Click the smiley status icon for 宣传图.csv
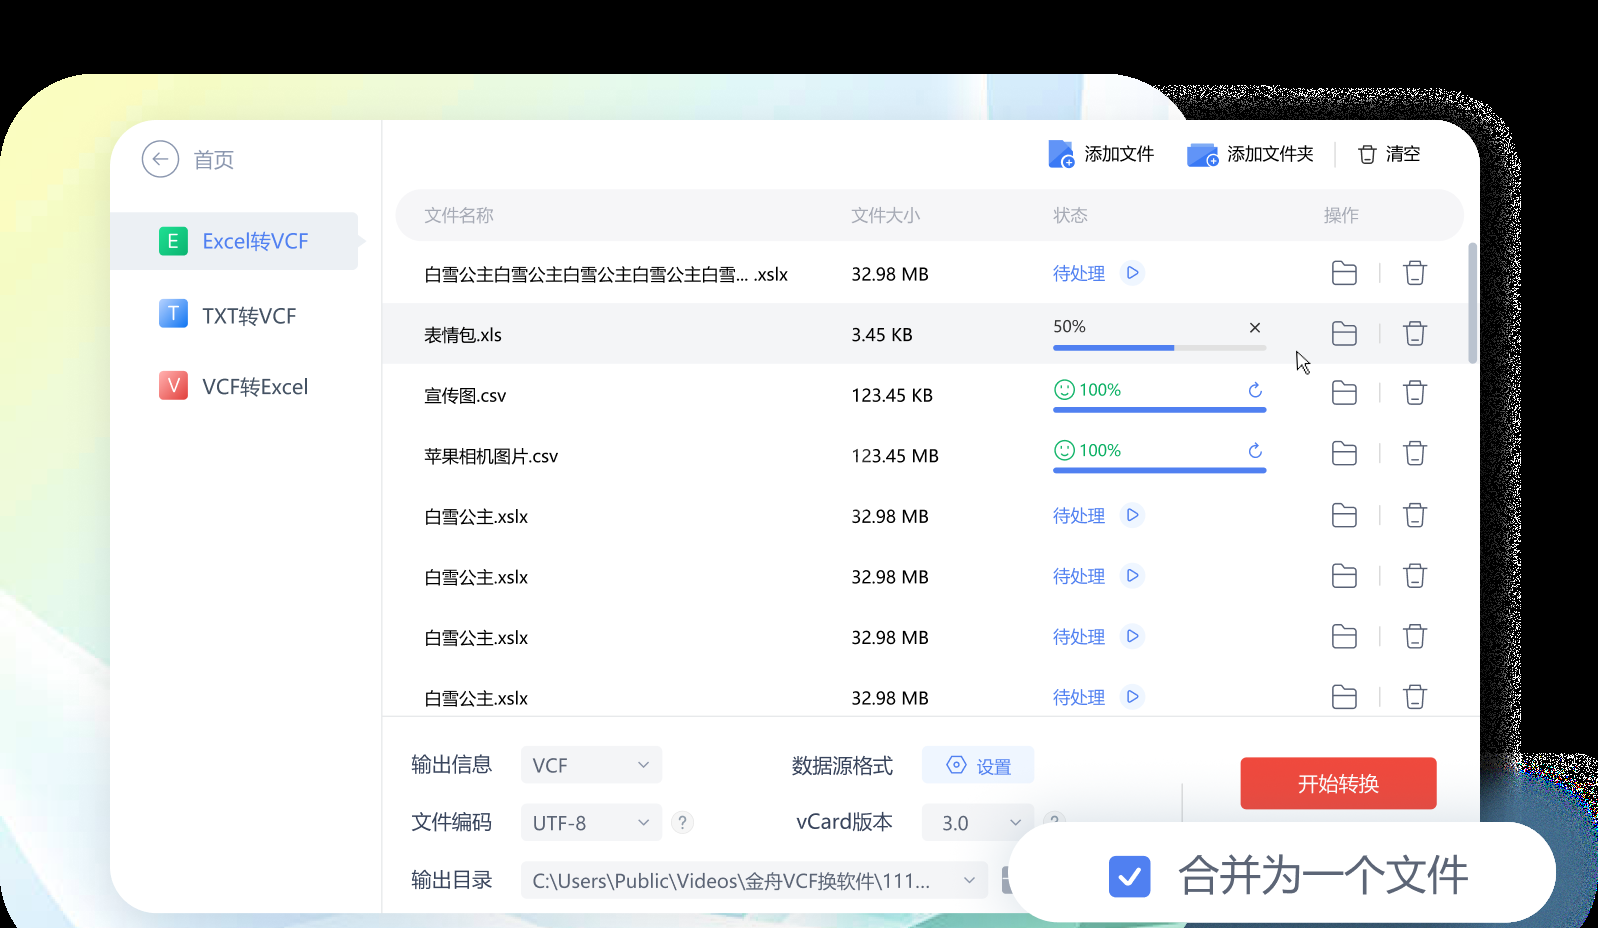1598x928 pixels. click(x=1064, y=390)
